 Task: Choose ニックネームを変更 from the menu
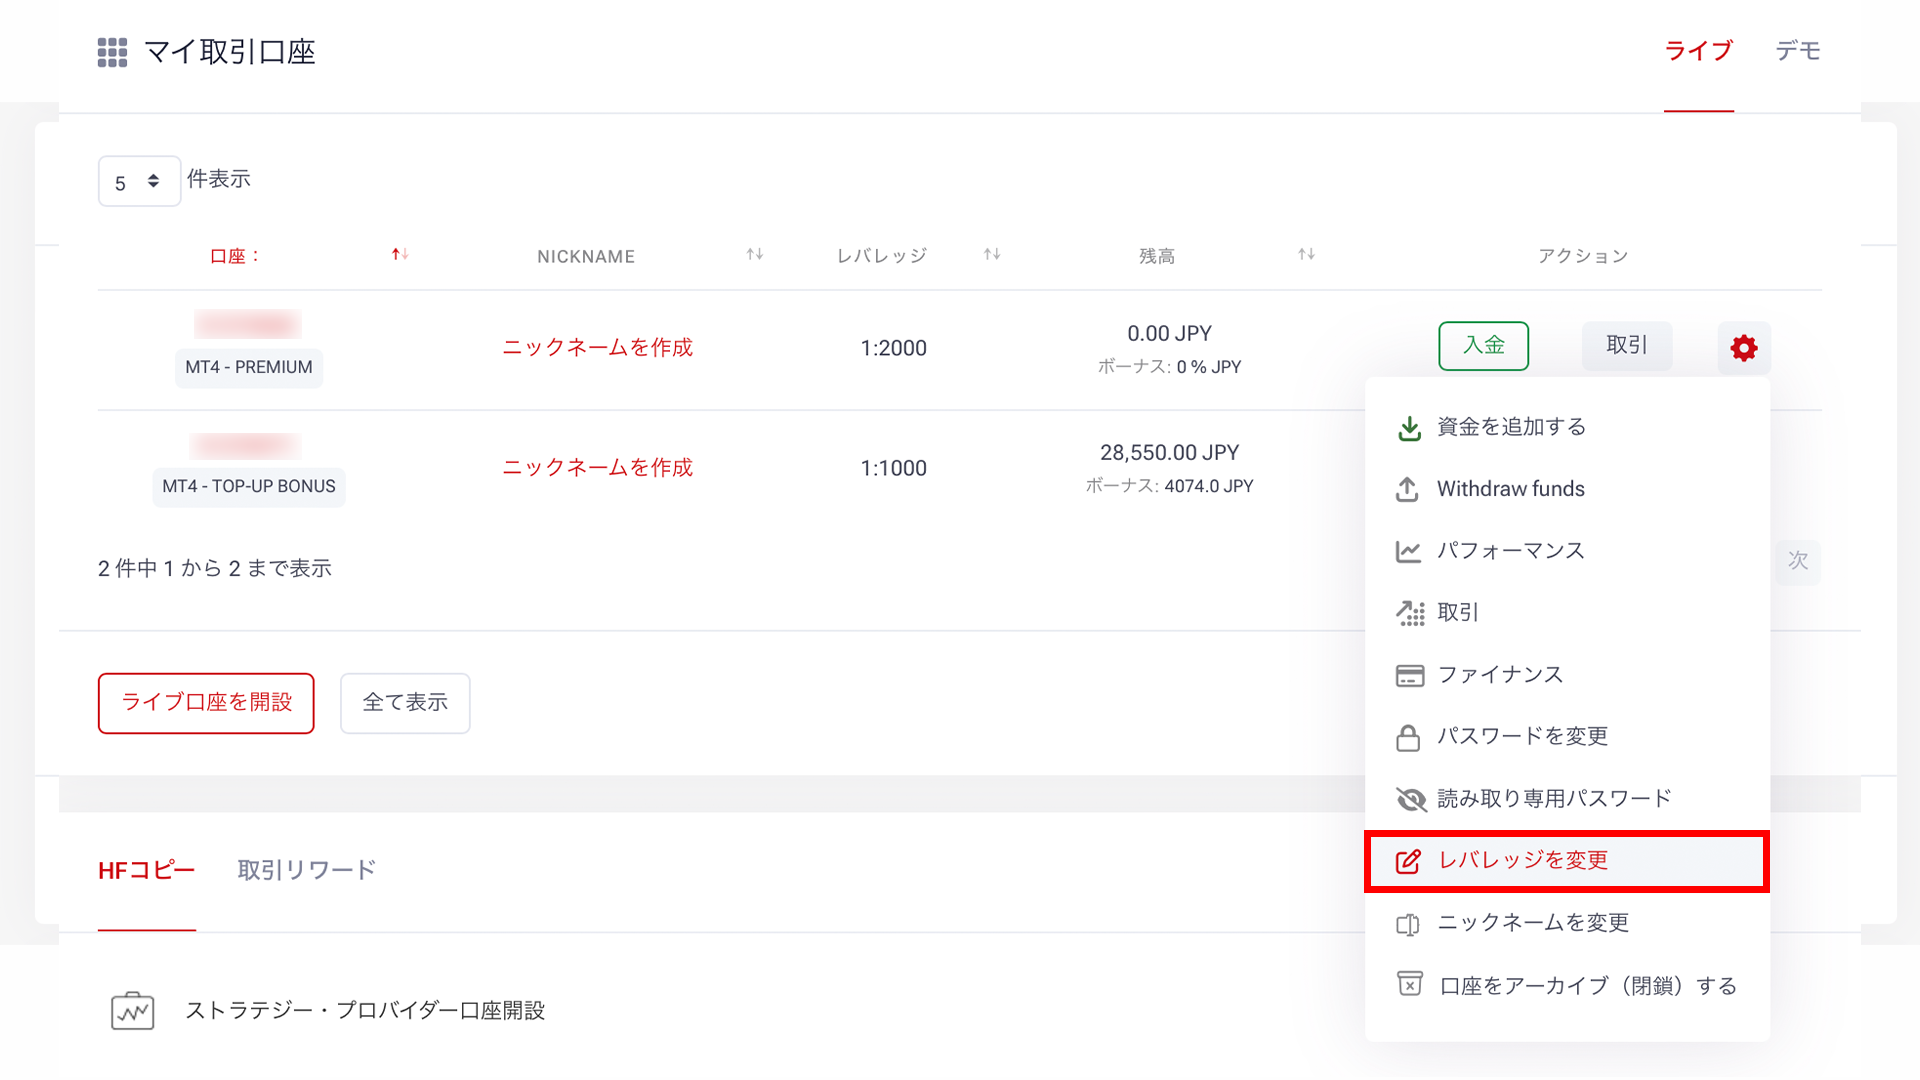pos(1532,923)
